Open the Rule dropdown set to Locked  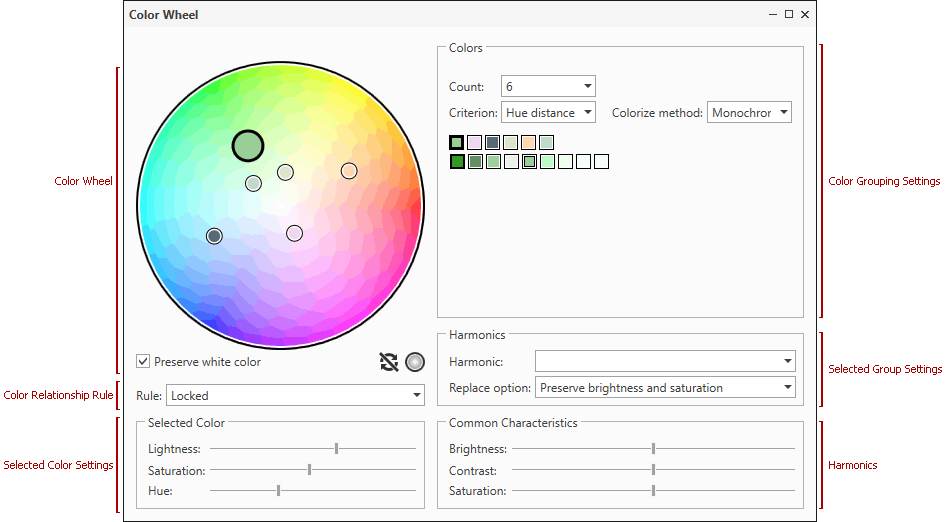point(295,395)
